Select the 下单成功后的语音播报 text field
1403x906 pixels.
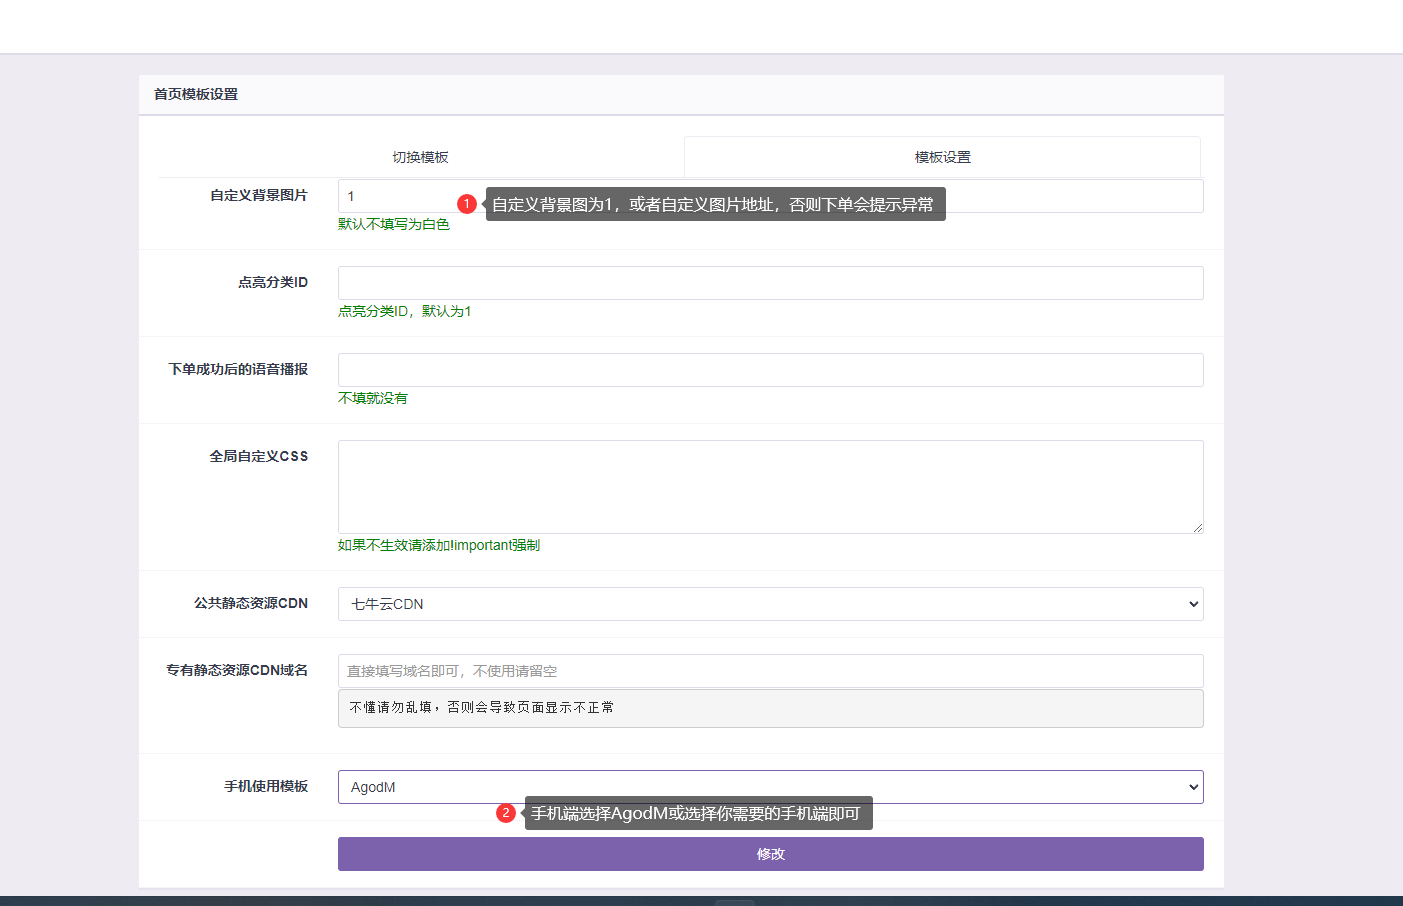[x=770, y=370]
